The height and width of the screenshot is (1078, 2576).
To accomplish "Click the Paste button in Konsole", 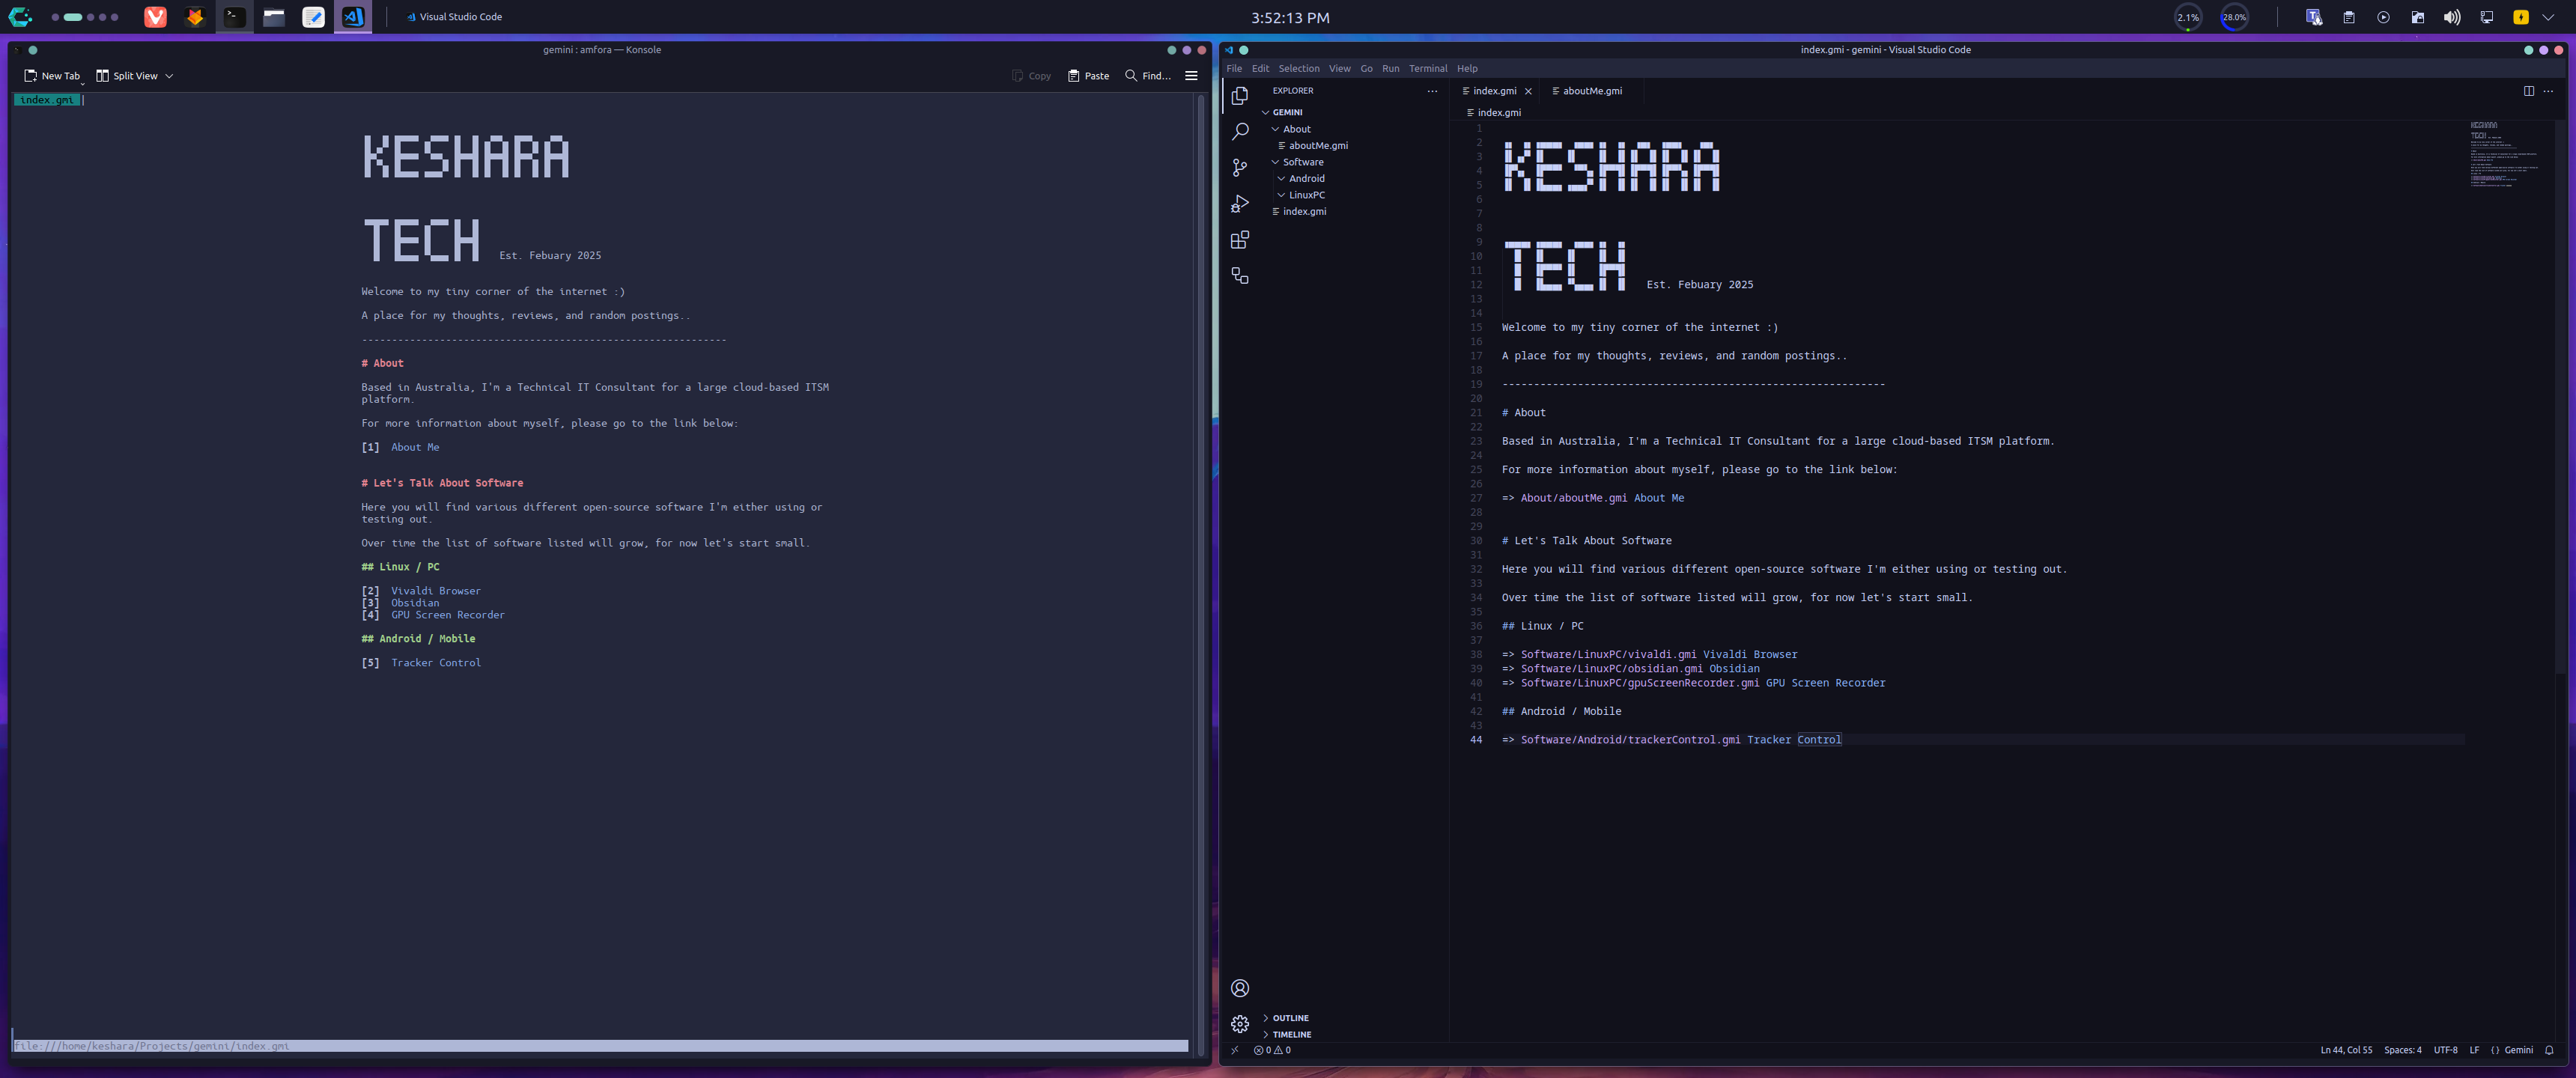I will 1088,76.
